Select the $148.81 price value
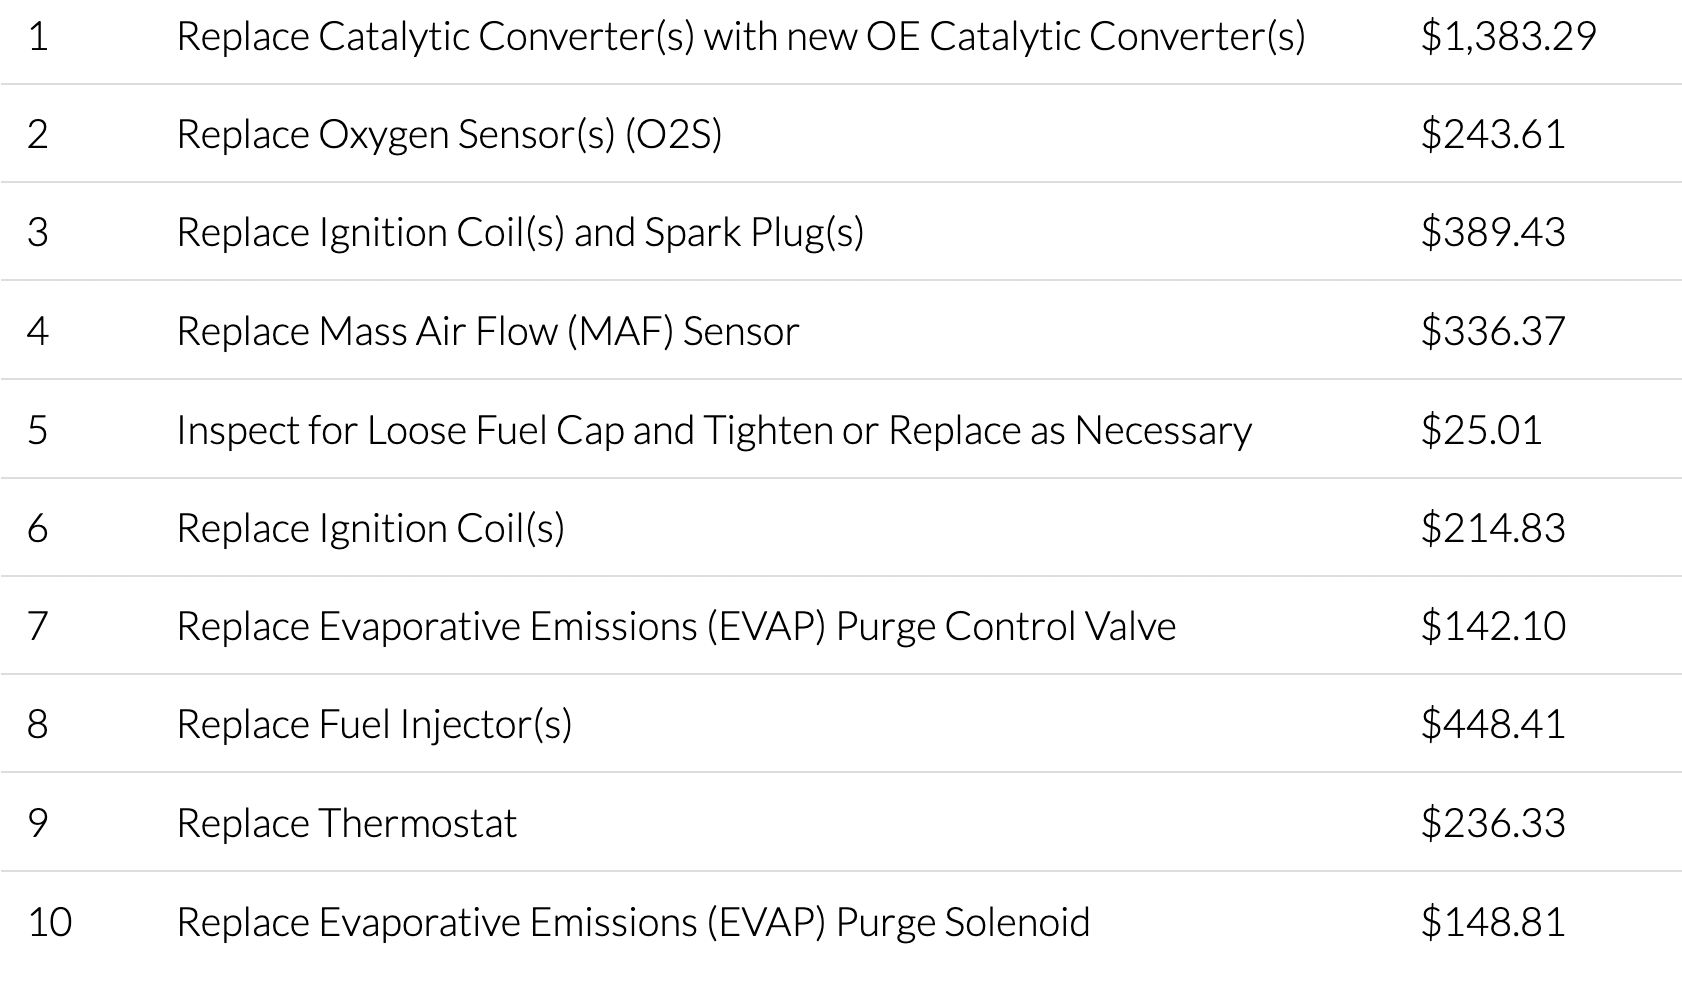The image size is (1682, 986). [1493, 922]
